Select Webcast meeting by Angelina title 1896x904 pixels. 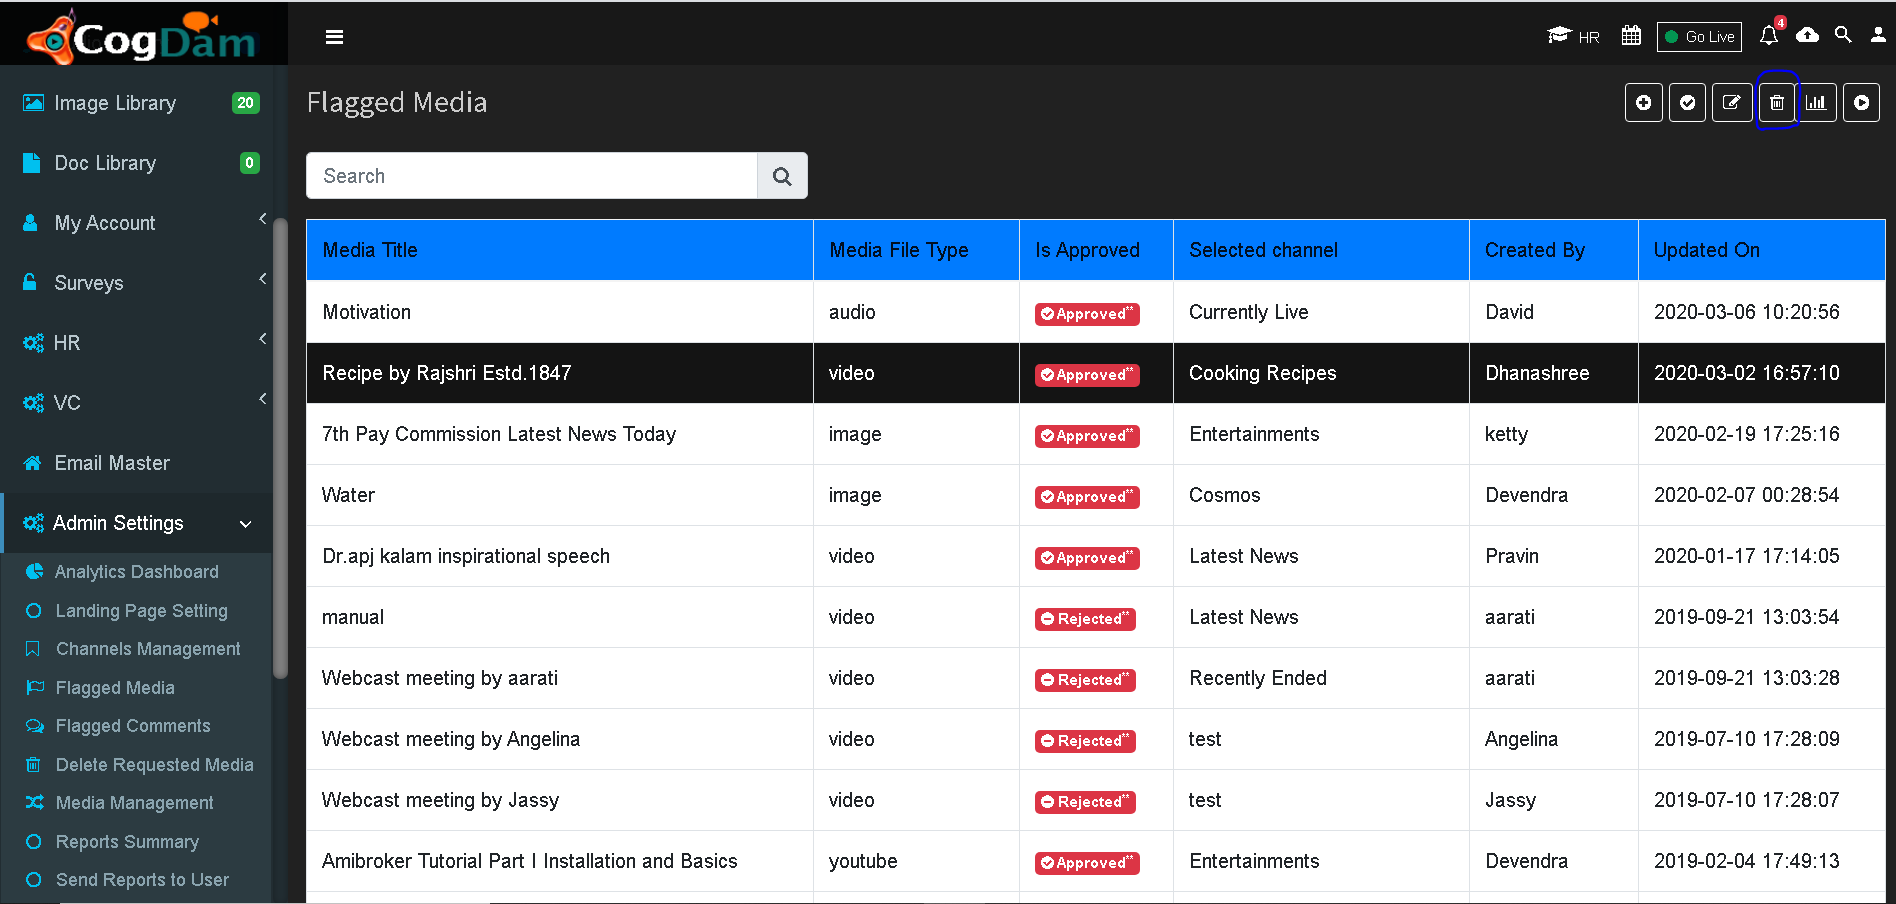click(x=451, y=739)
